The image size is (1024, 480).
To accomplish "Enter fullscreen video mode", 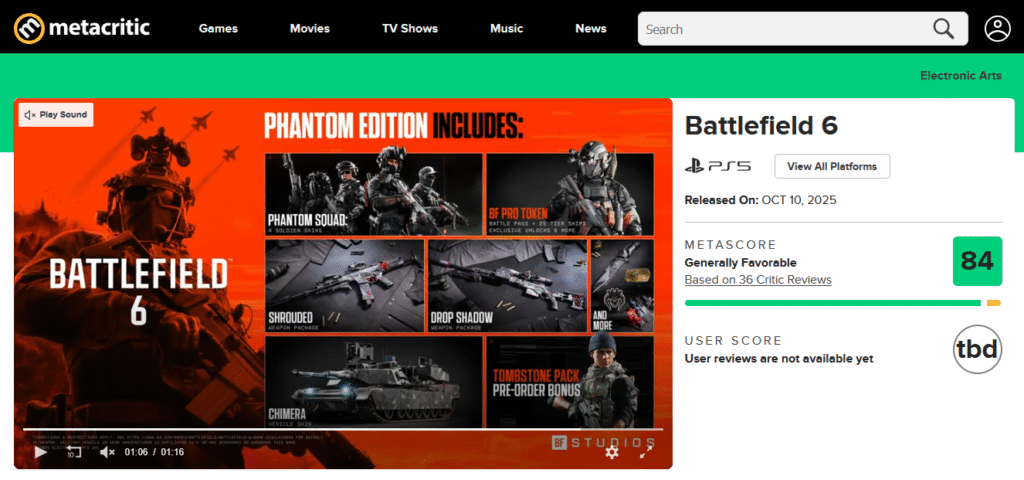I will 646,452.
